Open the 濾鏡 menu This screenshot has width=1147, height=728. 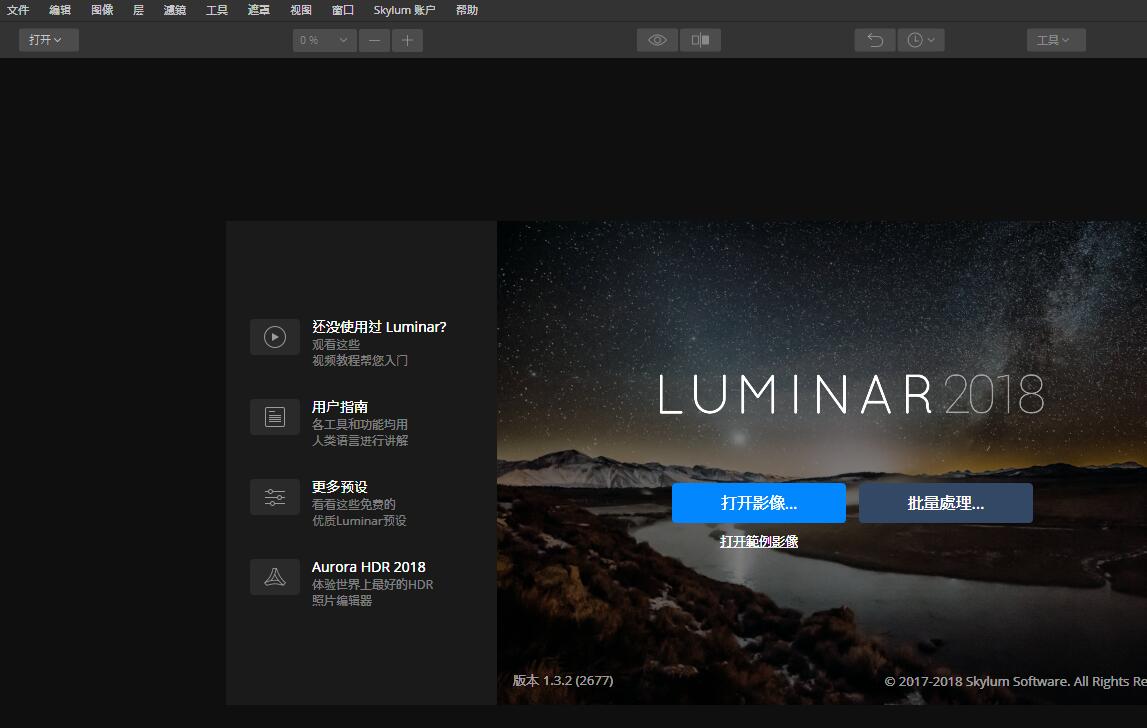coord(175,10)
